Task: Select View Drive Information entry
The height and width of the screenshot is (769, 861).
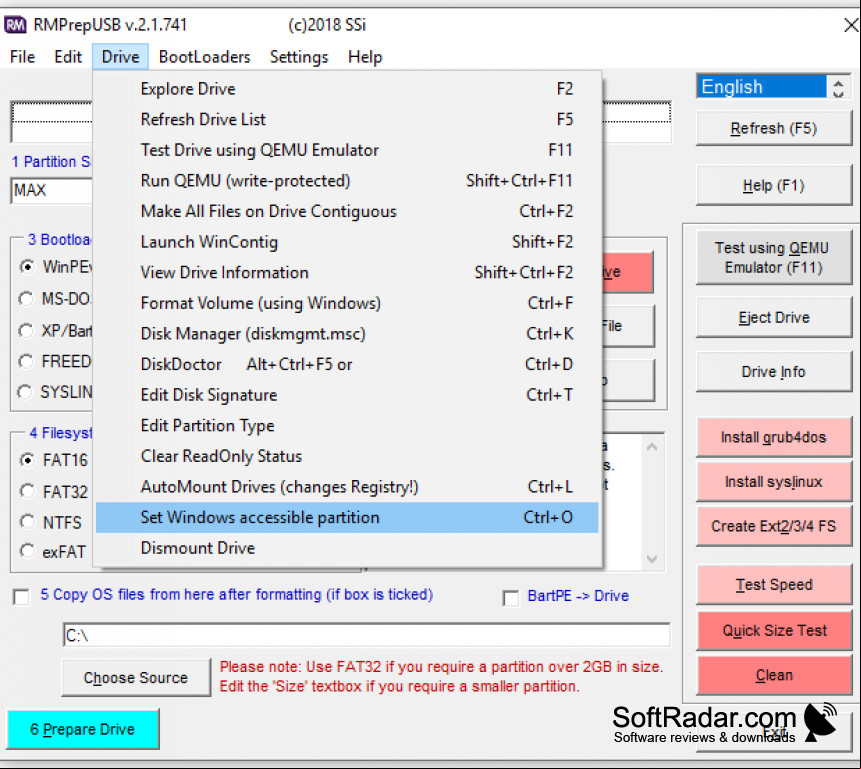Action: tap(347, 272)
